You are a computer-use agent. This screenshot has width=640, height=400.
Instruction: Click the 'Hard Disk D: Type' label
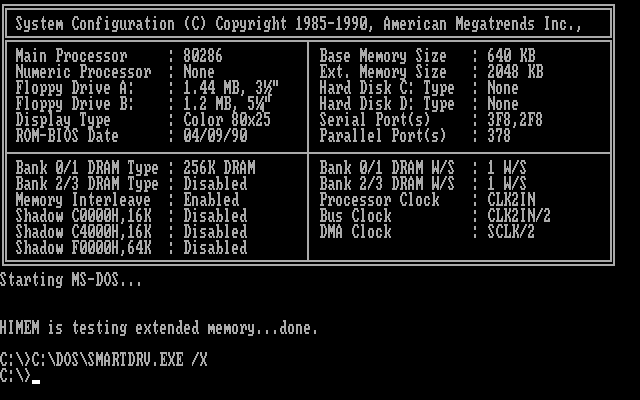[x=387, y=104]
